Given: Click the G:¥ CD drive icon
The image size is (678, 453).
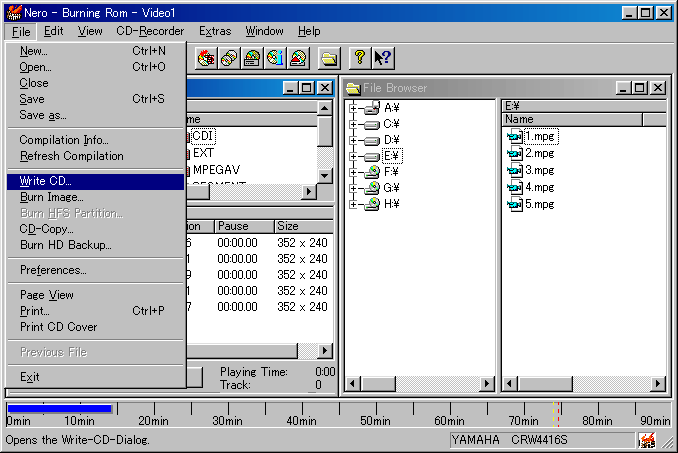Looking at the screenshot, I should pyautogui.click(x=372, y=188).
